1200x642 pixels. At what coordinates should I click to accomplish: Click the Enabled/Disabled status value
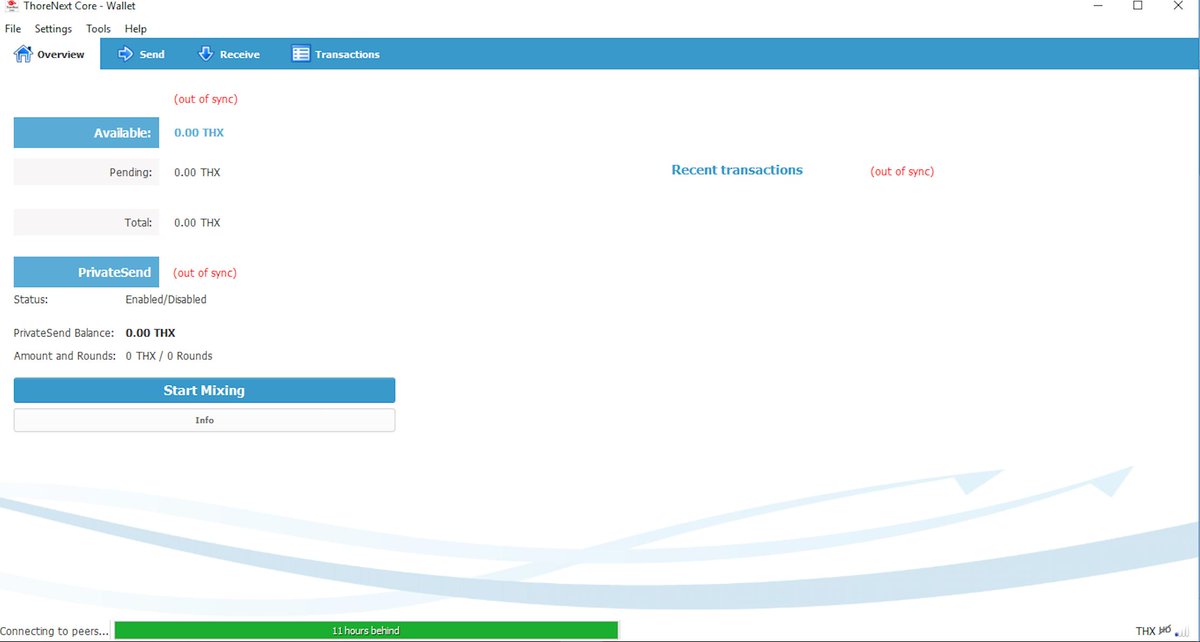tap(166, 299)
